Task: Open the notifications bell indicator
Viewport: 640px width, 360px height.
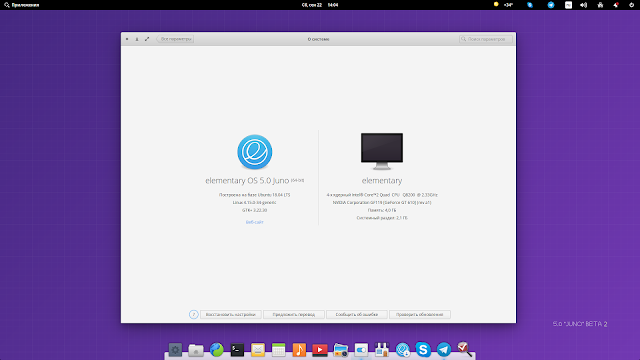Action: click(616, 5)
